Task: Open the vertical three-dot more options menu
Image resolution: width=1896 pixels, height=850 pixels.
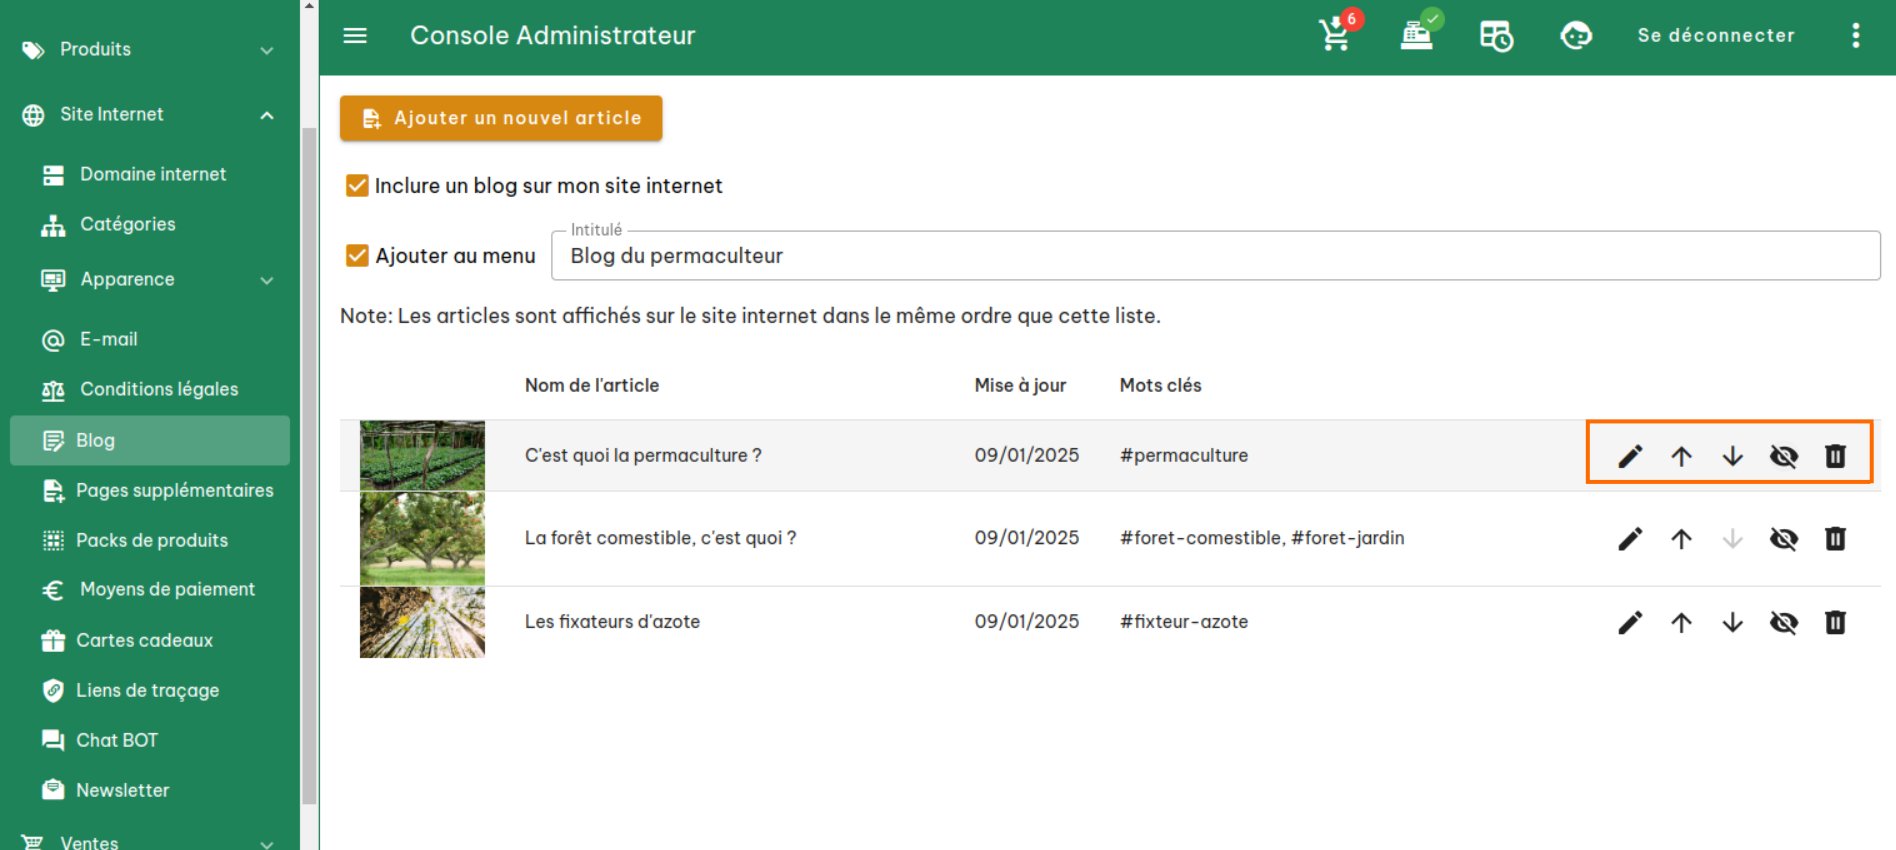Action: (1855, 35)
